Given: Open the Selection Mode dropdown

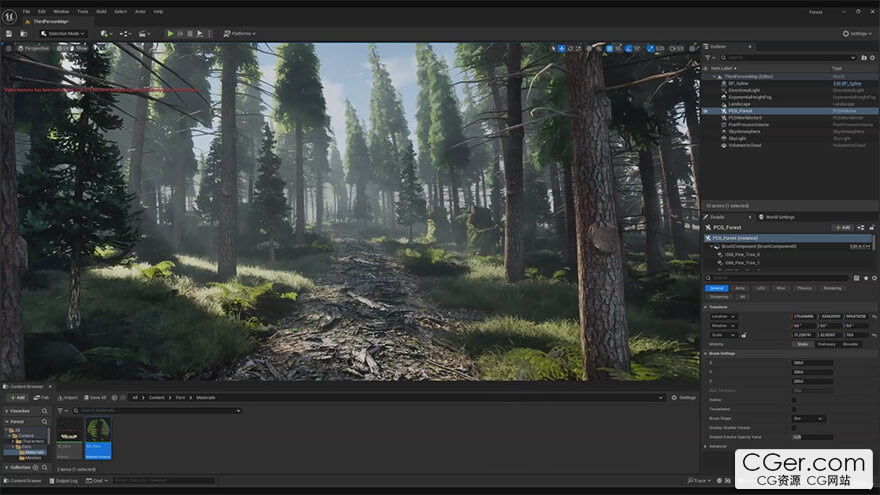Looking at the screenshot, I should point(62,33).
